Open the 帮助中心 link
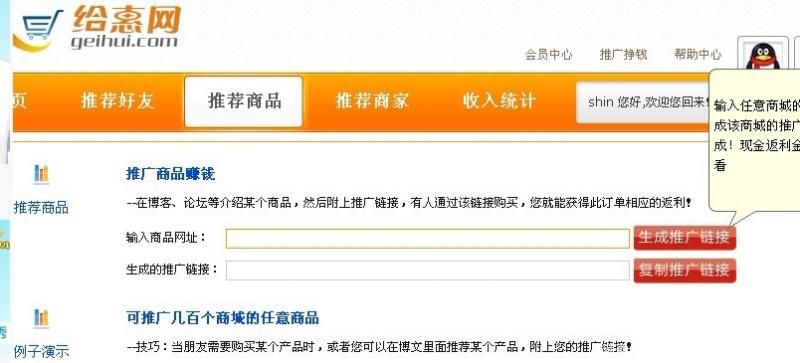Viewport: 800px width, 363px height. tap(697, 55)
